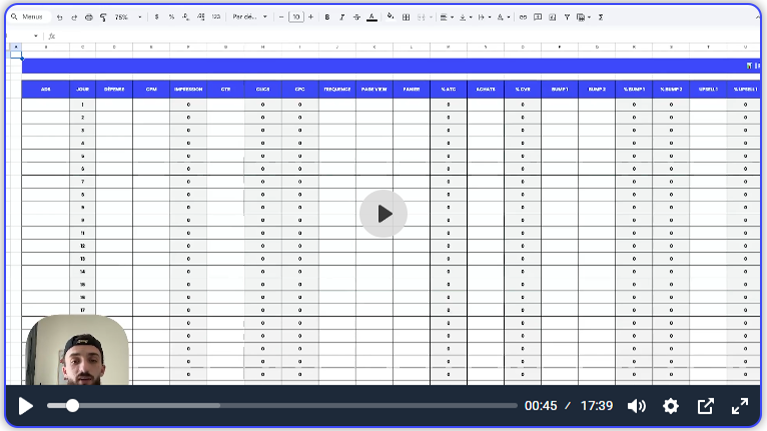767x431 pixels.
Task: Open the Name box dropdown arrow
Action: point(36,36)
